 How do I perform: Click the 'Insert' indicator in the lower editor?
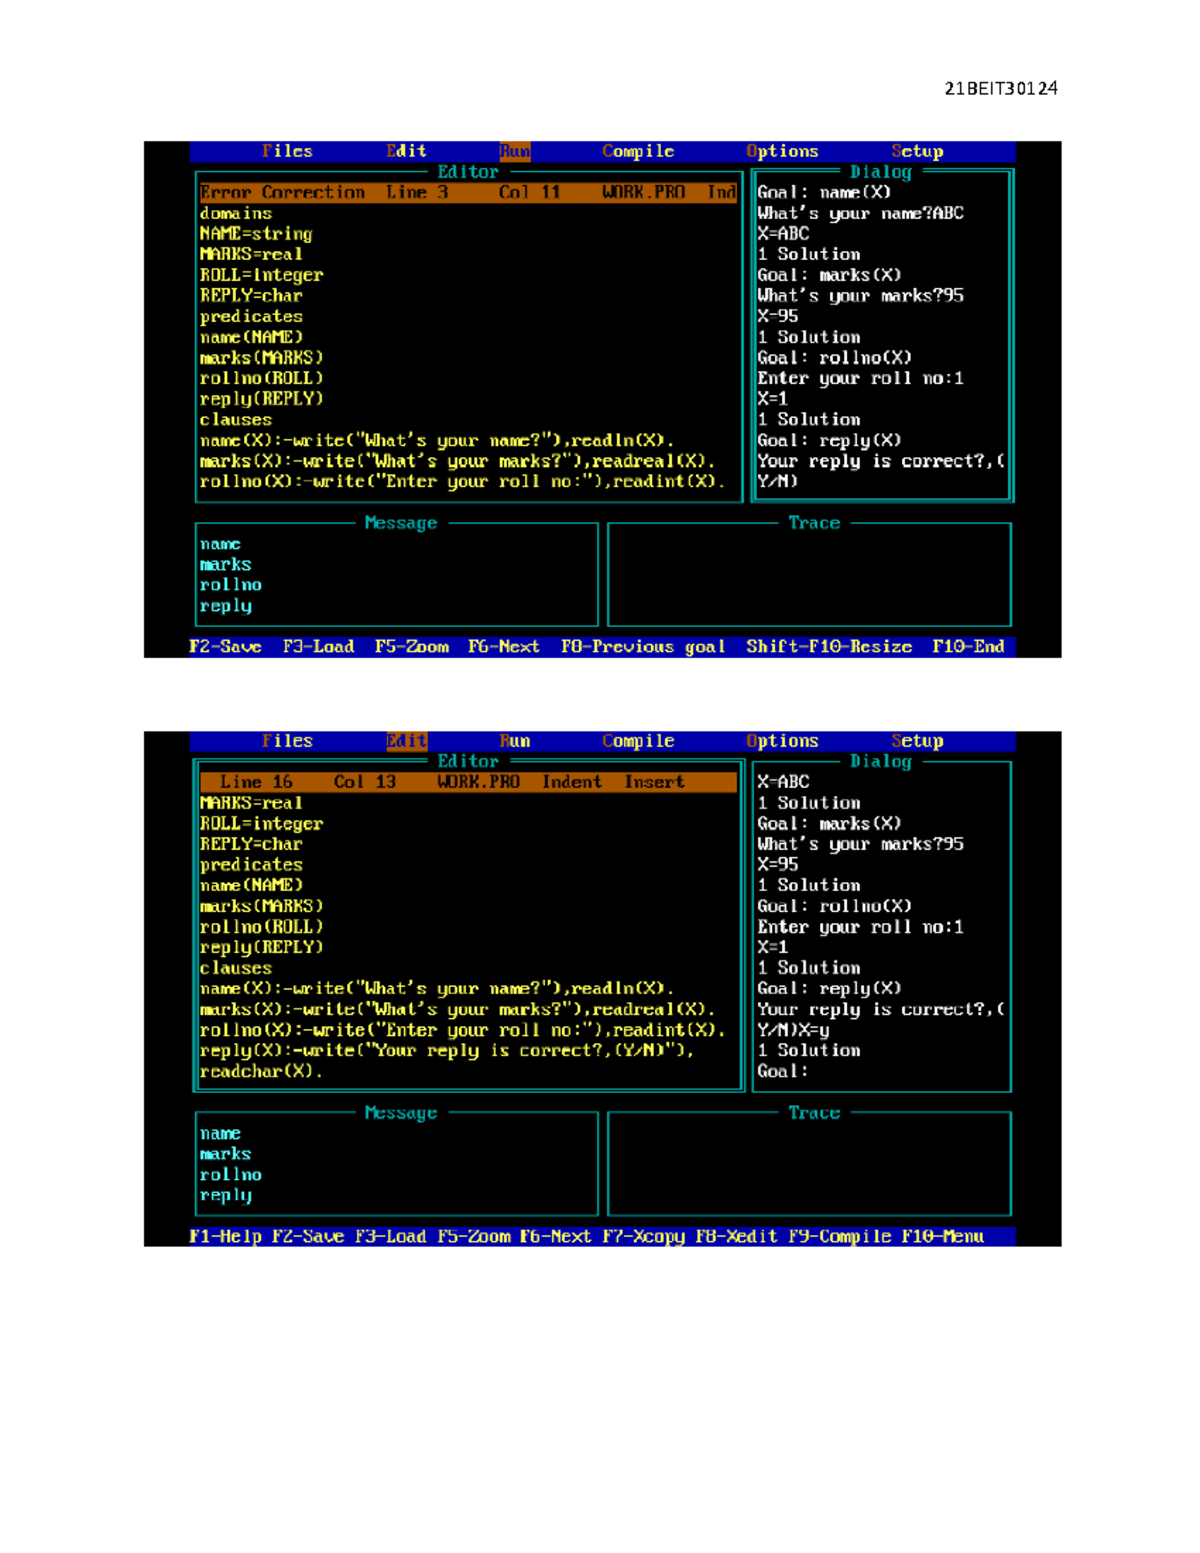coord(654,782)
